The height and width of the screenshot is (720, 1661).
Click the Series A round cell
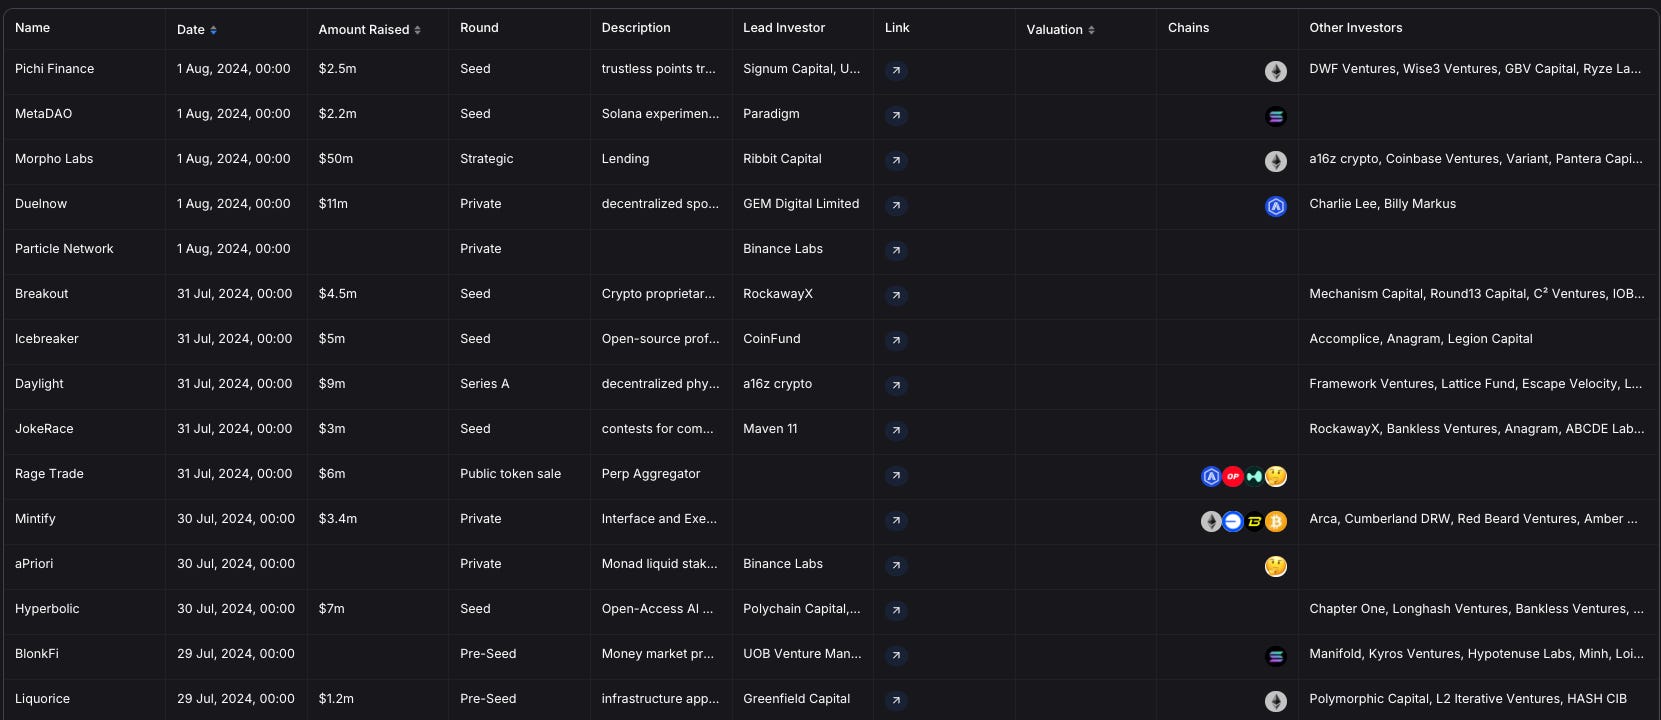tap(485, 384)
